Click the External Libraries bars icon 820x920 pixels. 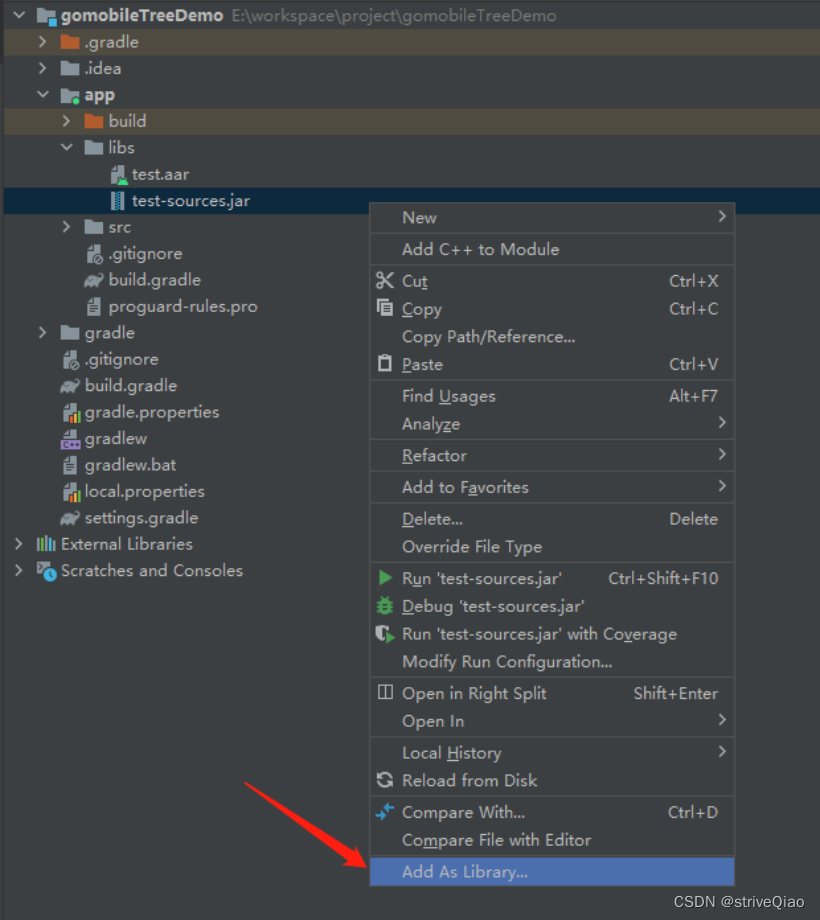pos(46,544)
